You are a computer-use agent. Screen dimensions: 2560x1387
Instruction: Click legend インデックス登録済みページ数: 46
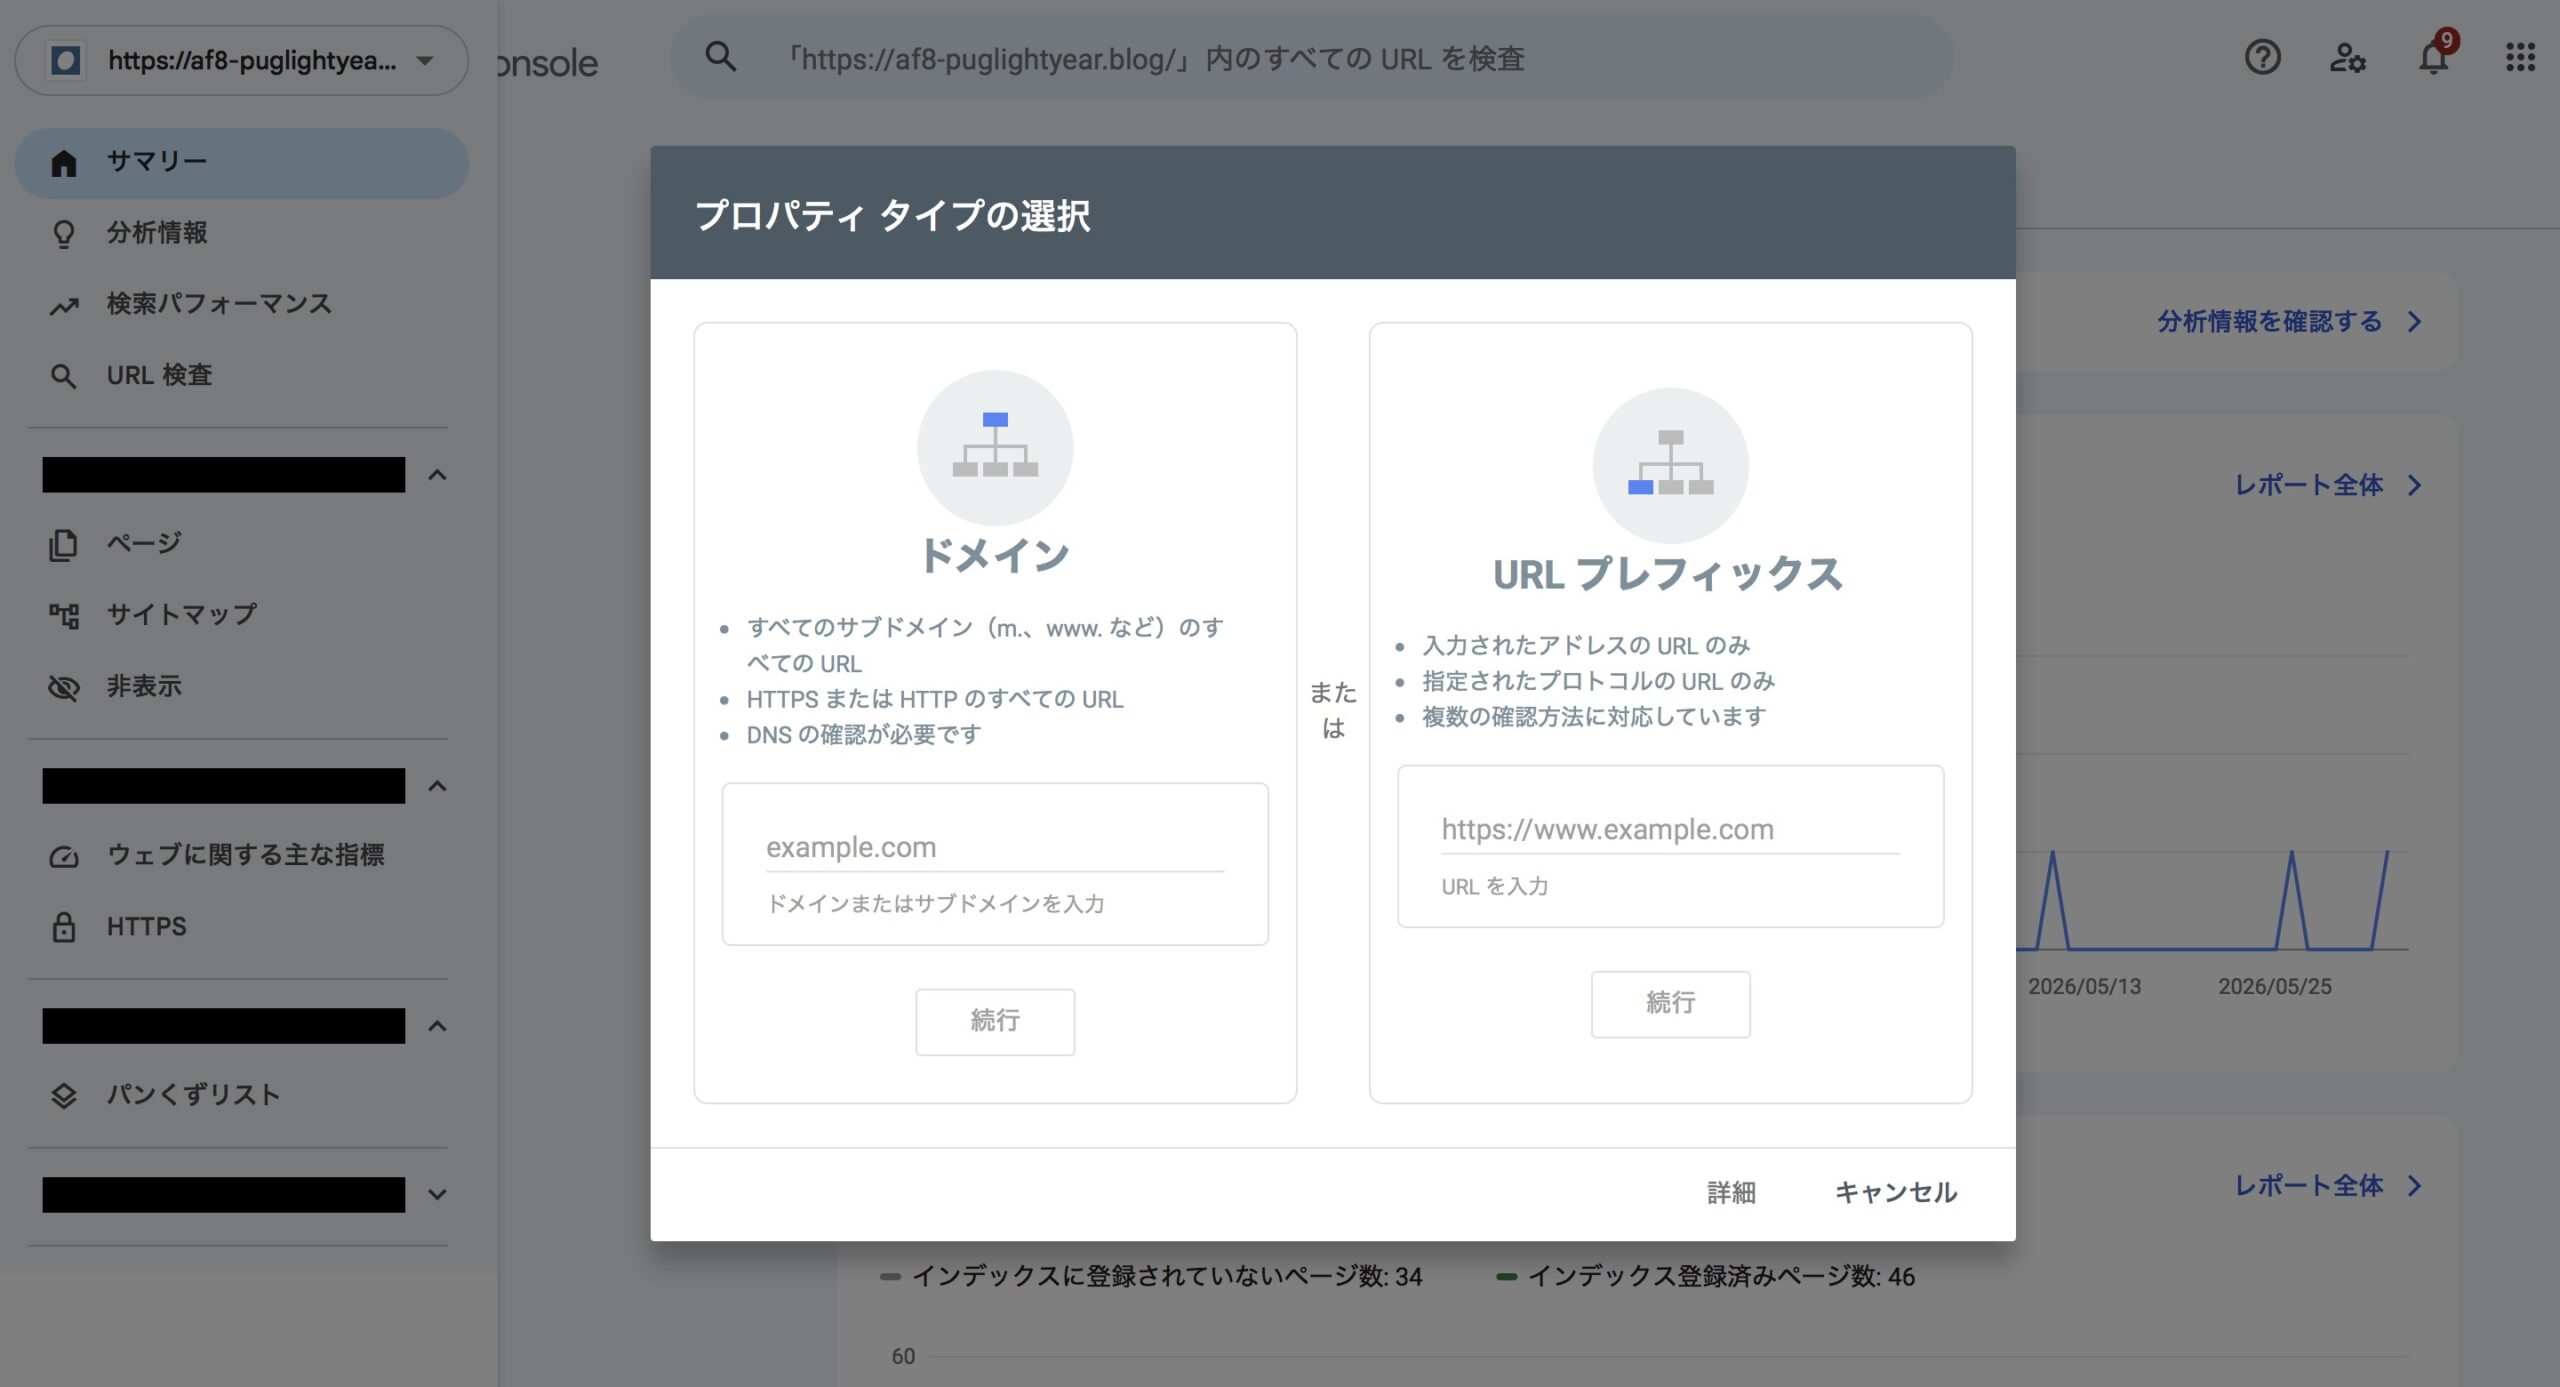1705,1277
